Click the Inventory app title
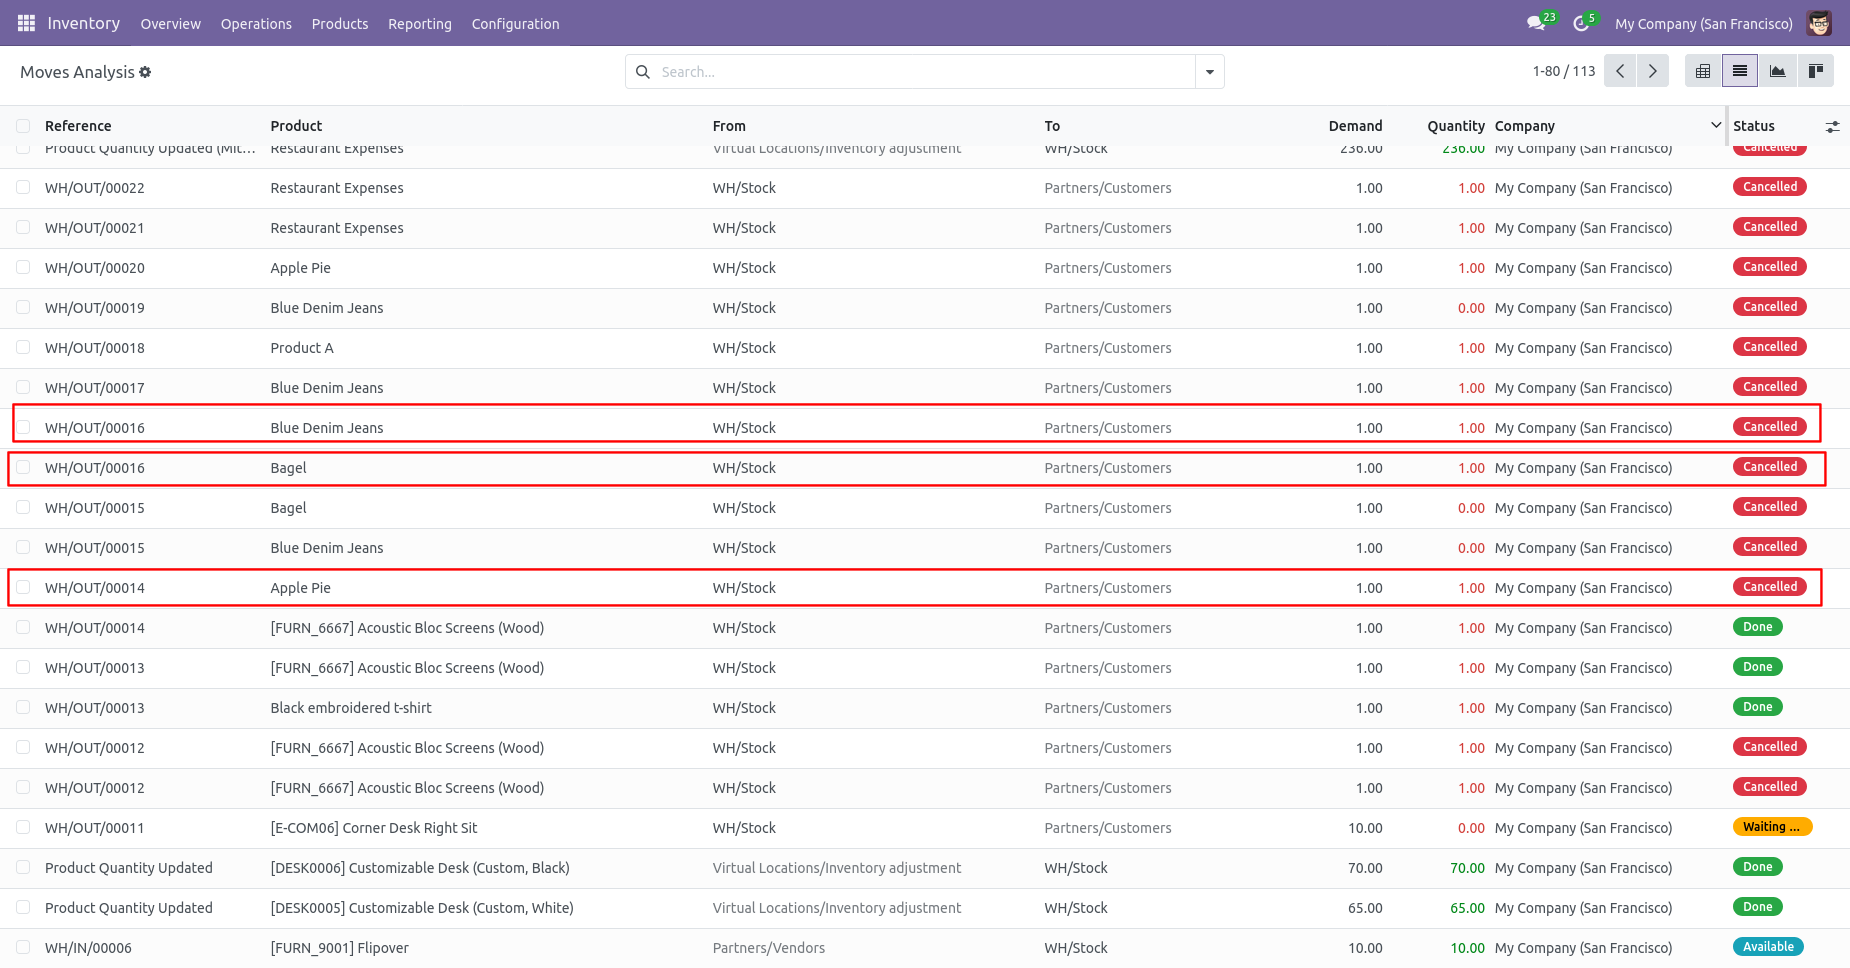This screenshot has height=968, width=1850. pos(84,23)
